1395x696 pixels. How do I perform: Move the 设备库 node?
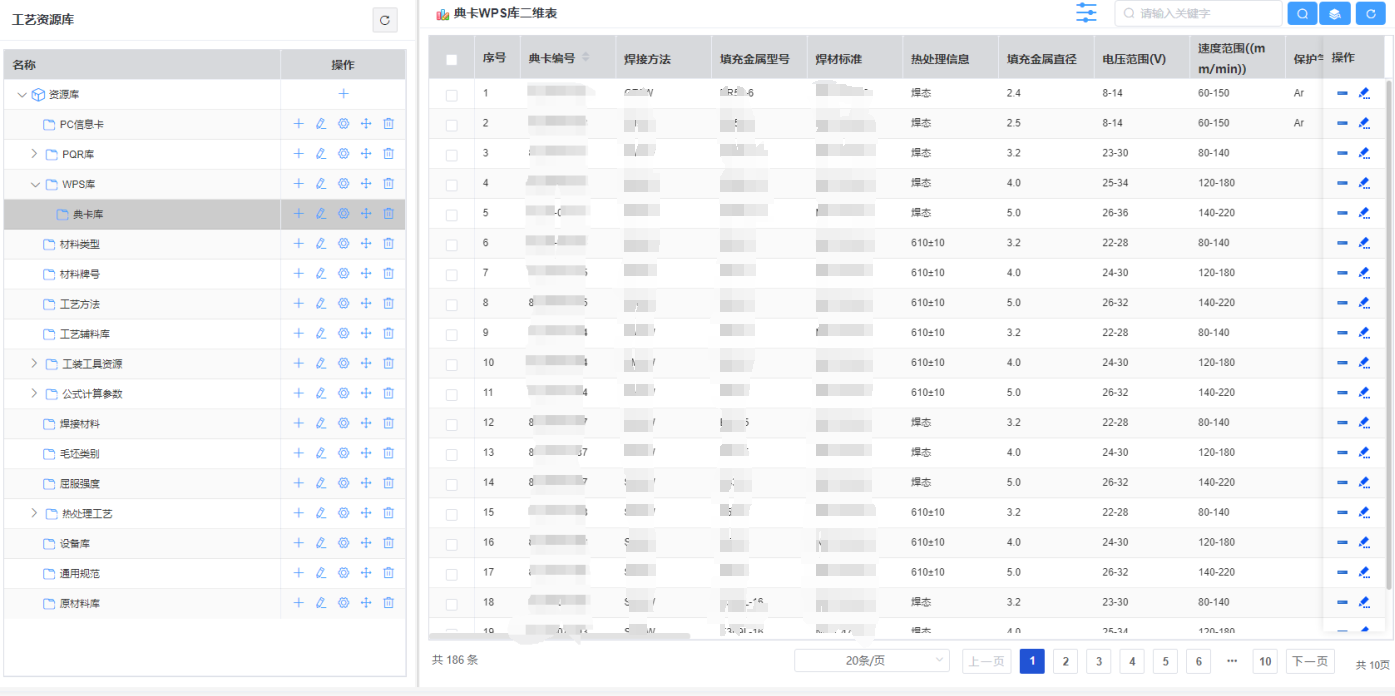(366, 544)
